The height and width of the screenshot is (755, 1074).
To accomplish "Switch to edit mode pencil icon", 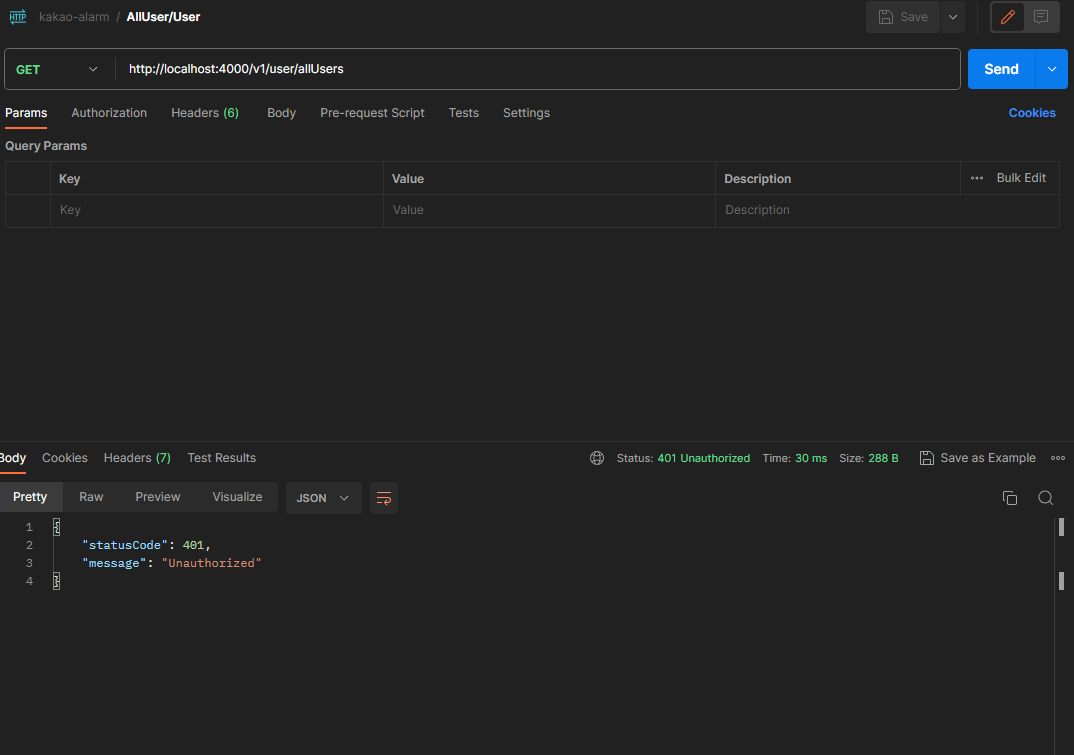I will (x=1008, y=17).
